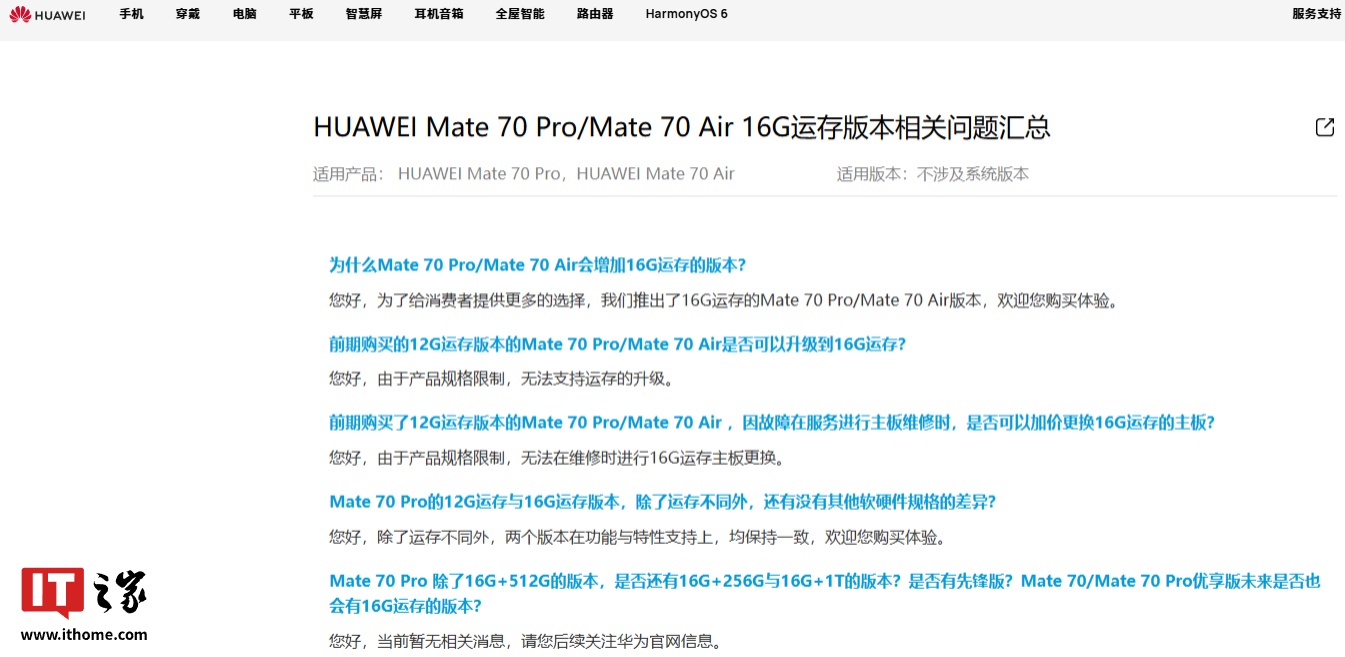Click the ITHome watermark logo
1345x657 pixels.
pyautogui.click(x=84, y=594)
